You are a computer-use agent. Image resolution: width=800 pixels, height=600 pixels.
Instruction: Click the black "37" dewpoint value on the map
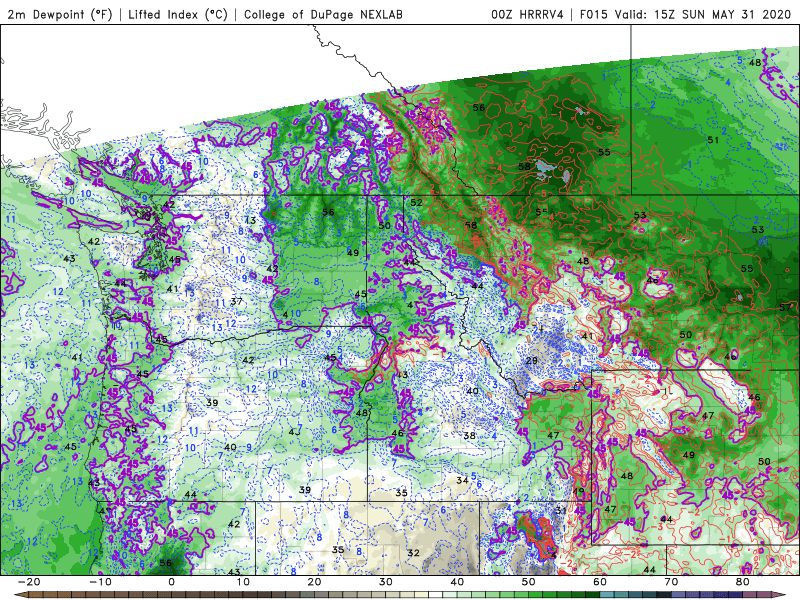click(x=236, y=302)
